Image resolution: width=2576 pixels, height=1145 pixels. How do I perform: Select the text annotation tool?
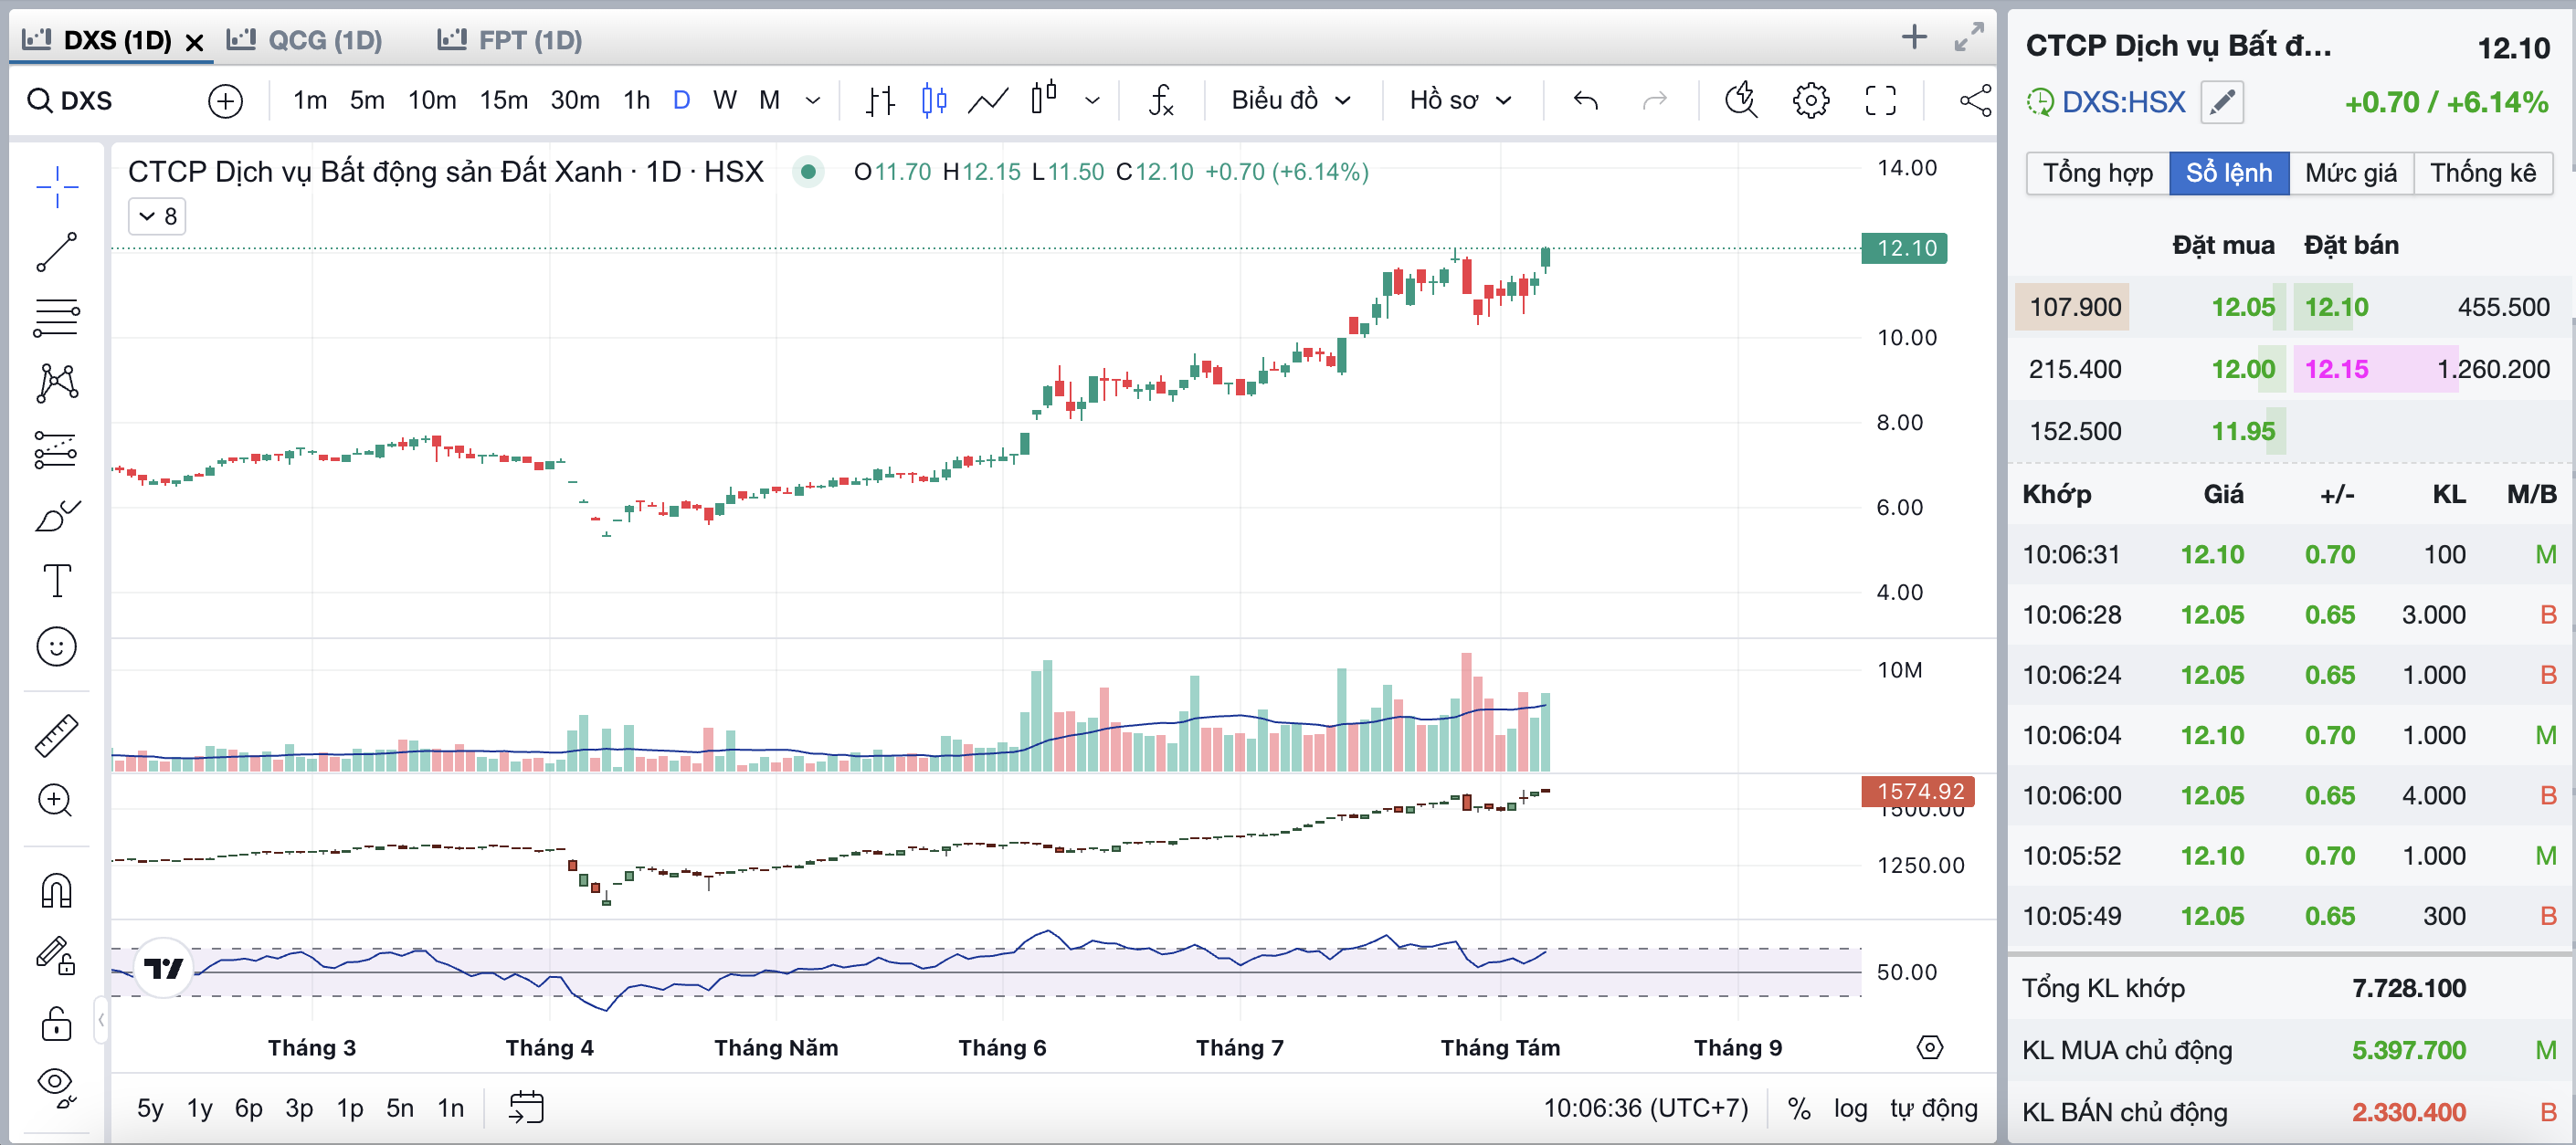click(x=56, y=580)
